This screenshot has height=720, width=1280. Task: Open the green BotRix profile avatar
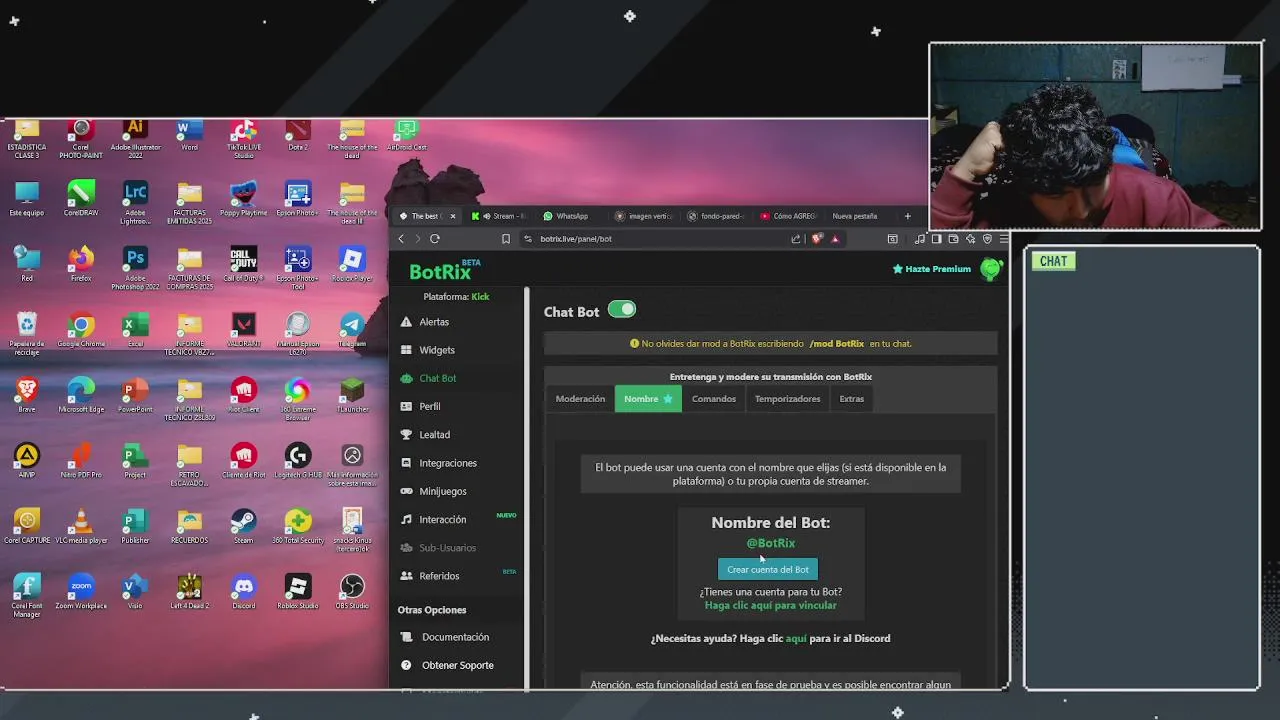pos(991,268)
